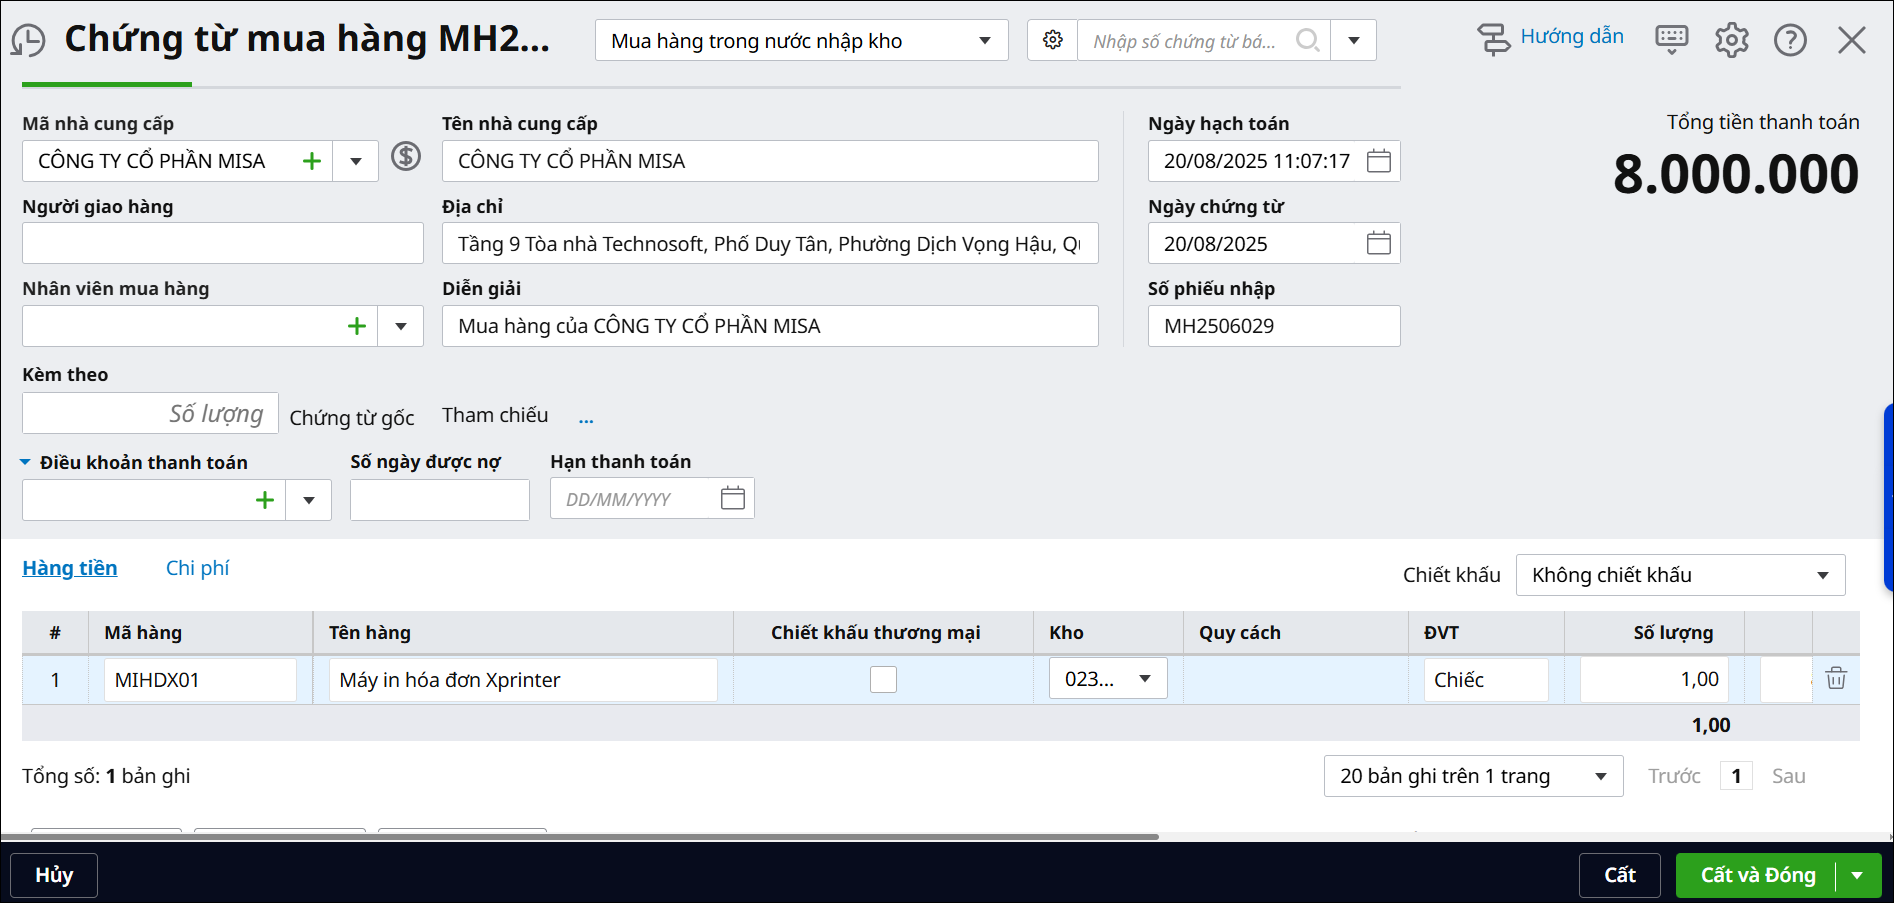Expand Nhân viên mua hàng dropdown arrow

click(401, 326)
